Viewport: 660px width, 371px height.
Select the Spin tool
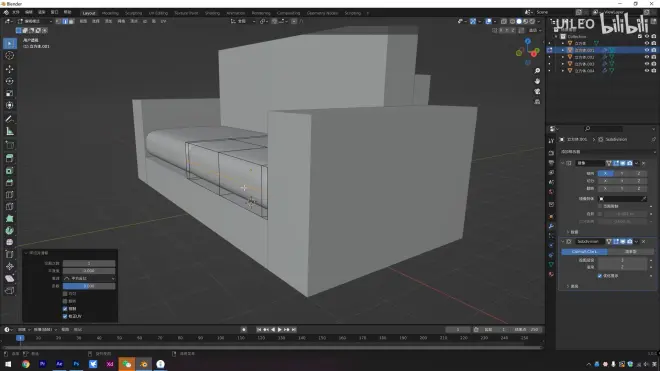pyautogui.click(x=10, y=230)
